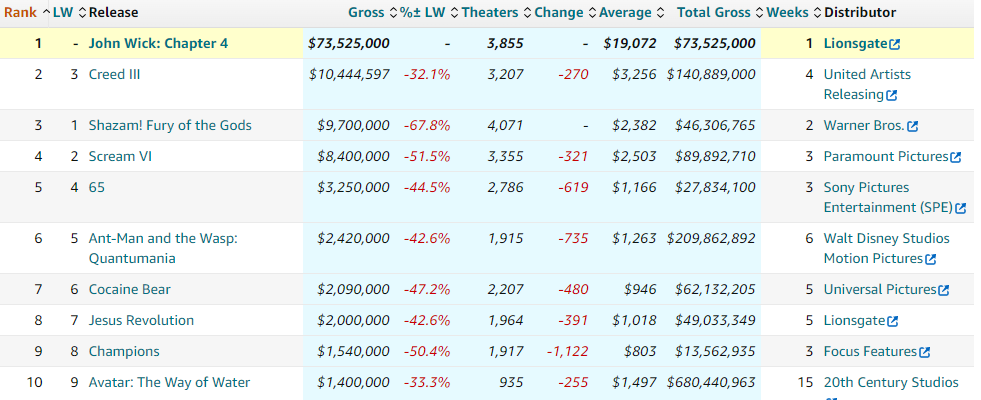Click external link icon after Sony Pictures Entertainment (SPE)

[961, 208]
